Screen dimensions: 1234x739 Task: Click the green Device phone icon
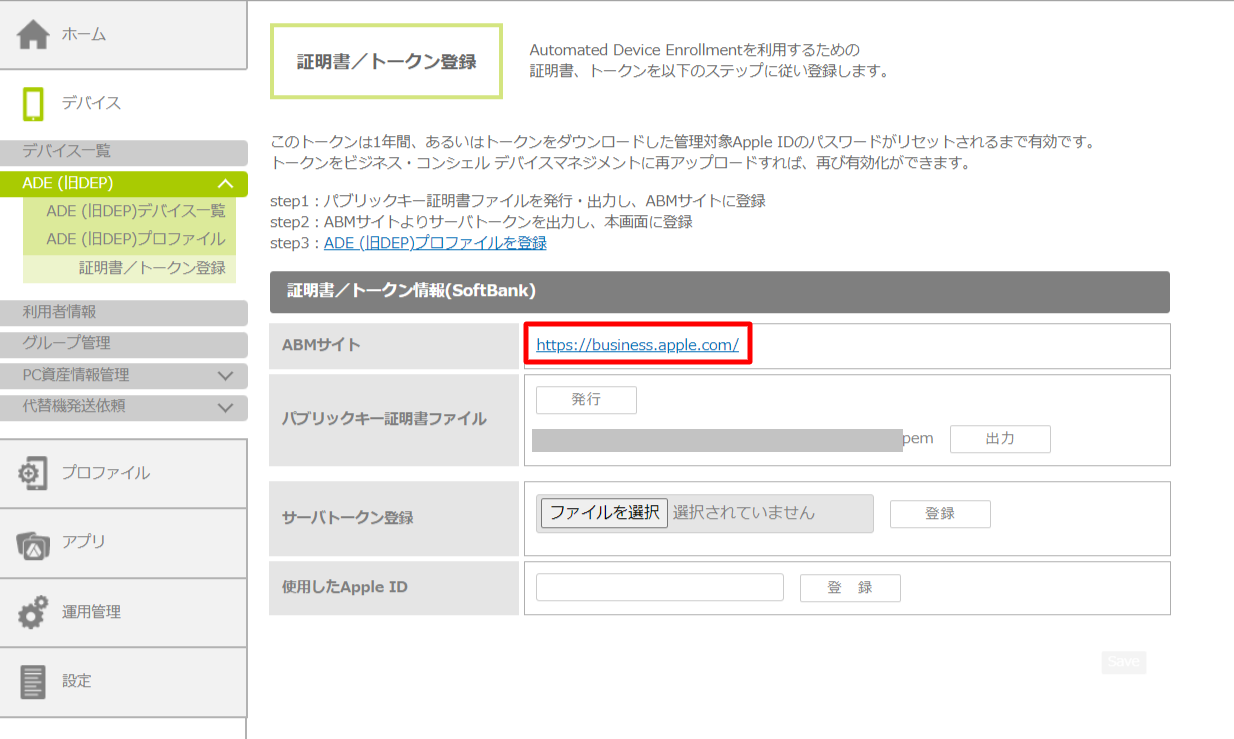point(33,104)
